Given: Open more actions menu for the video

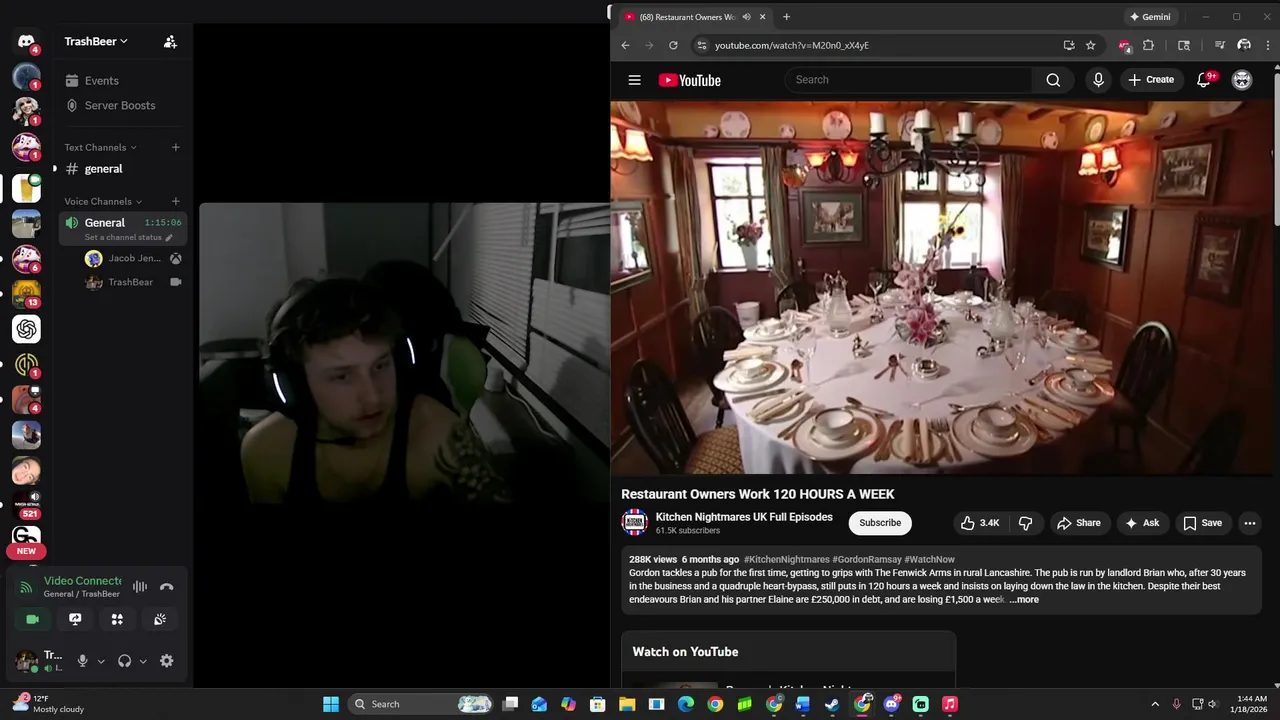Looking at the screenshot, I should 1249,523.
